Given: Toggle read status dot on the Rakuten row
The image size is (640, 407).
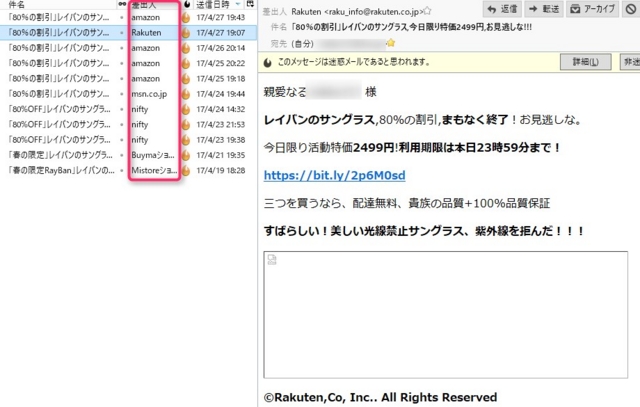Looking at the screenshot, I should [x=122, y=33].
